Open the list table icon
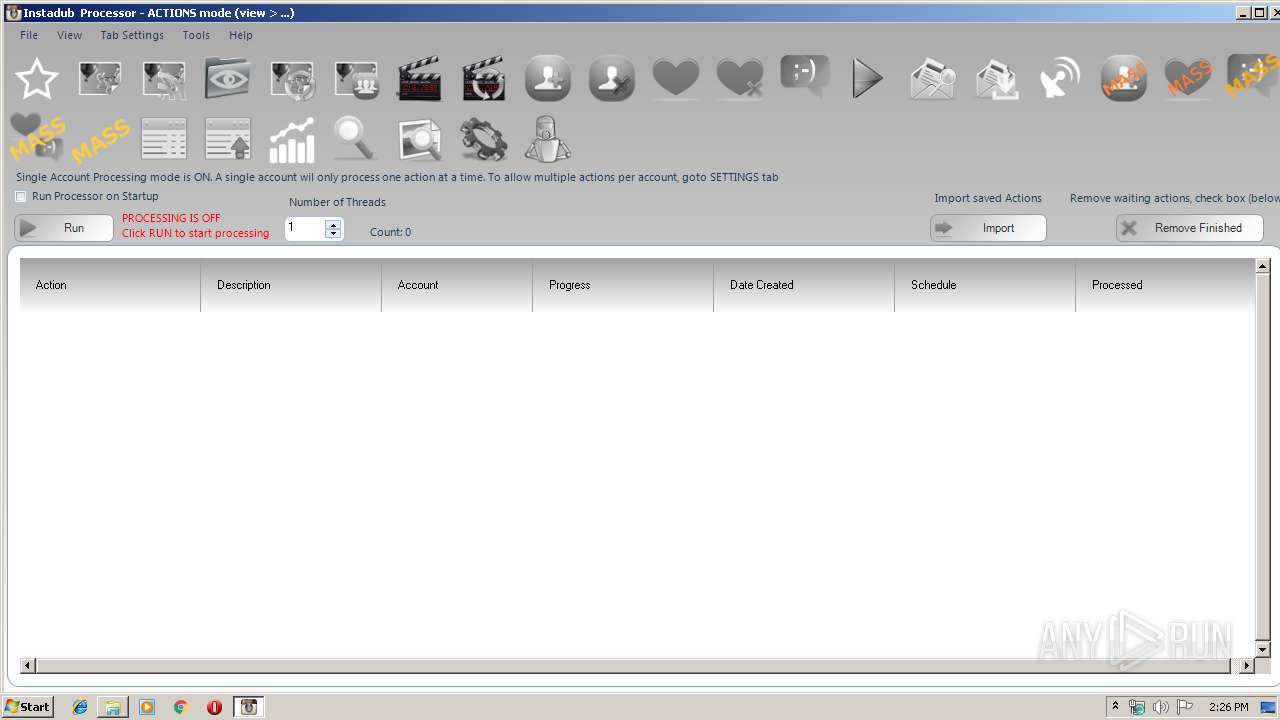 point(164,138)
